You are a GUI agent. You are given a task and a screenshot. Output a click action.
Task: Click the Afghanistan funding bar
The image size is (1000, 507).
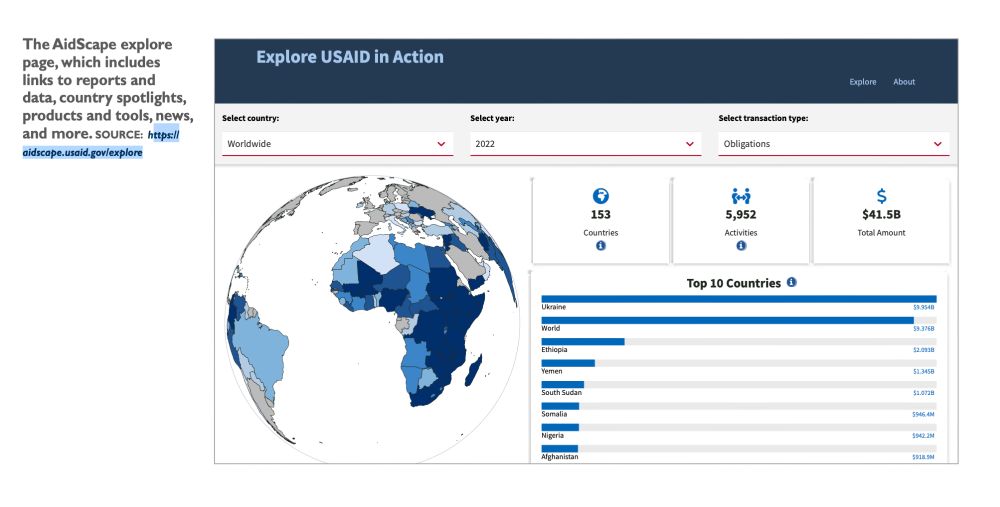[x=559, y=449]
